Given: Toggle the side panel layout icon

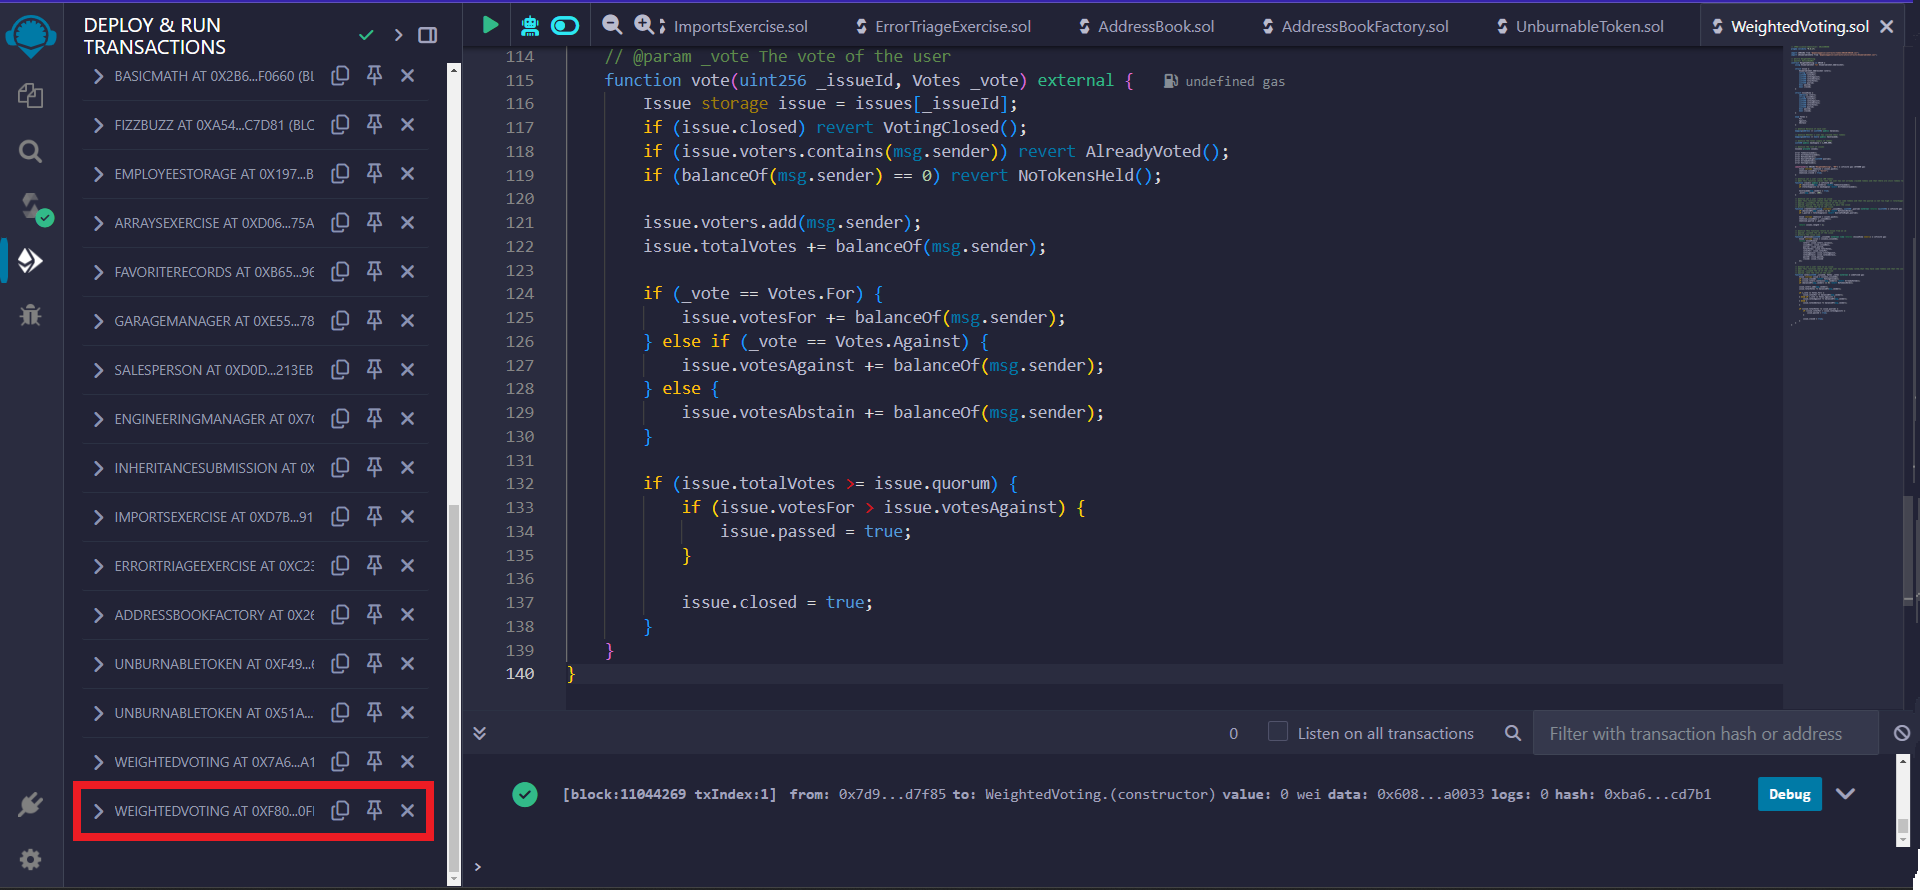Looking at the screenshot, I should (x=427, y=35).
